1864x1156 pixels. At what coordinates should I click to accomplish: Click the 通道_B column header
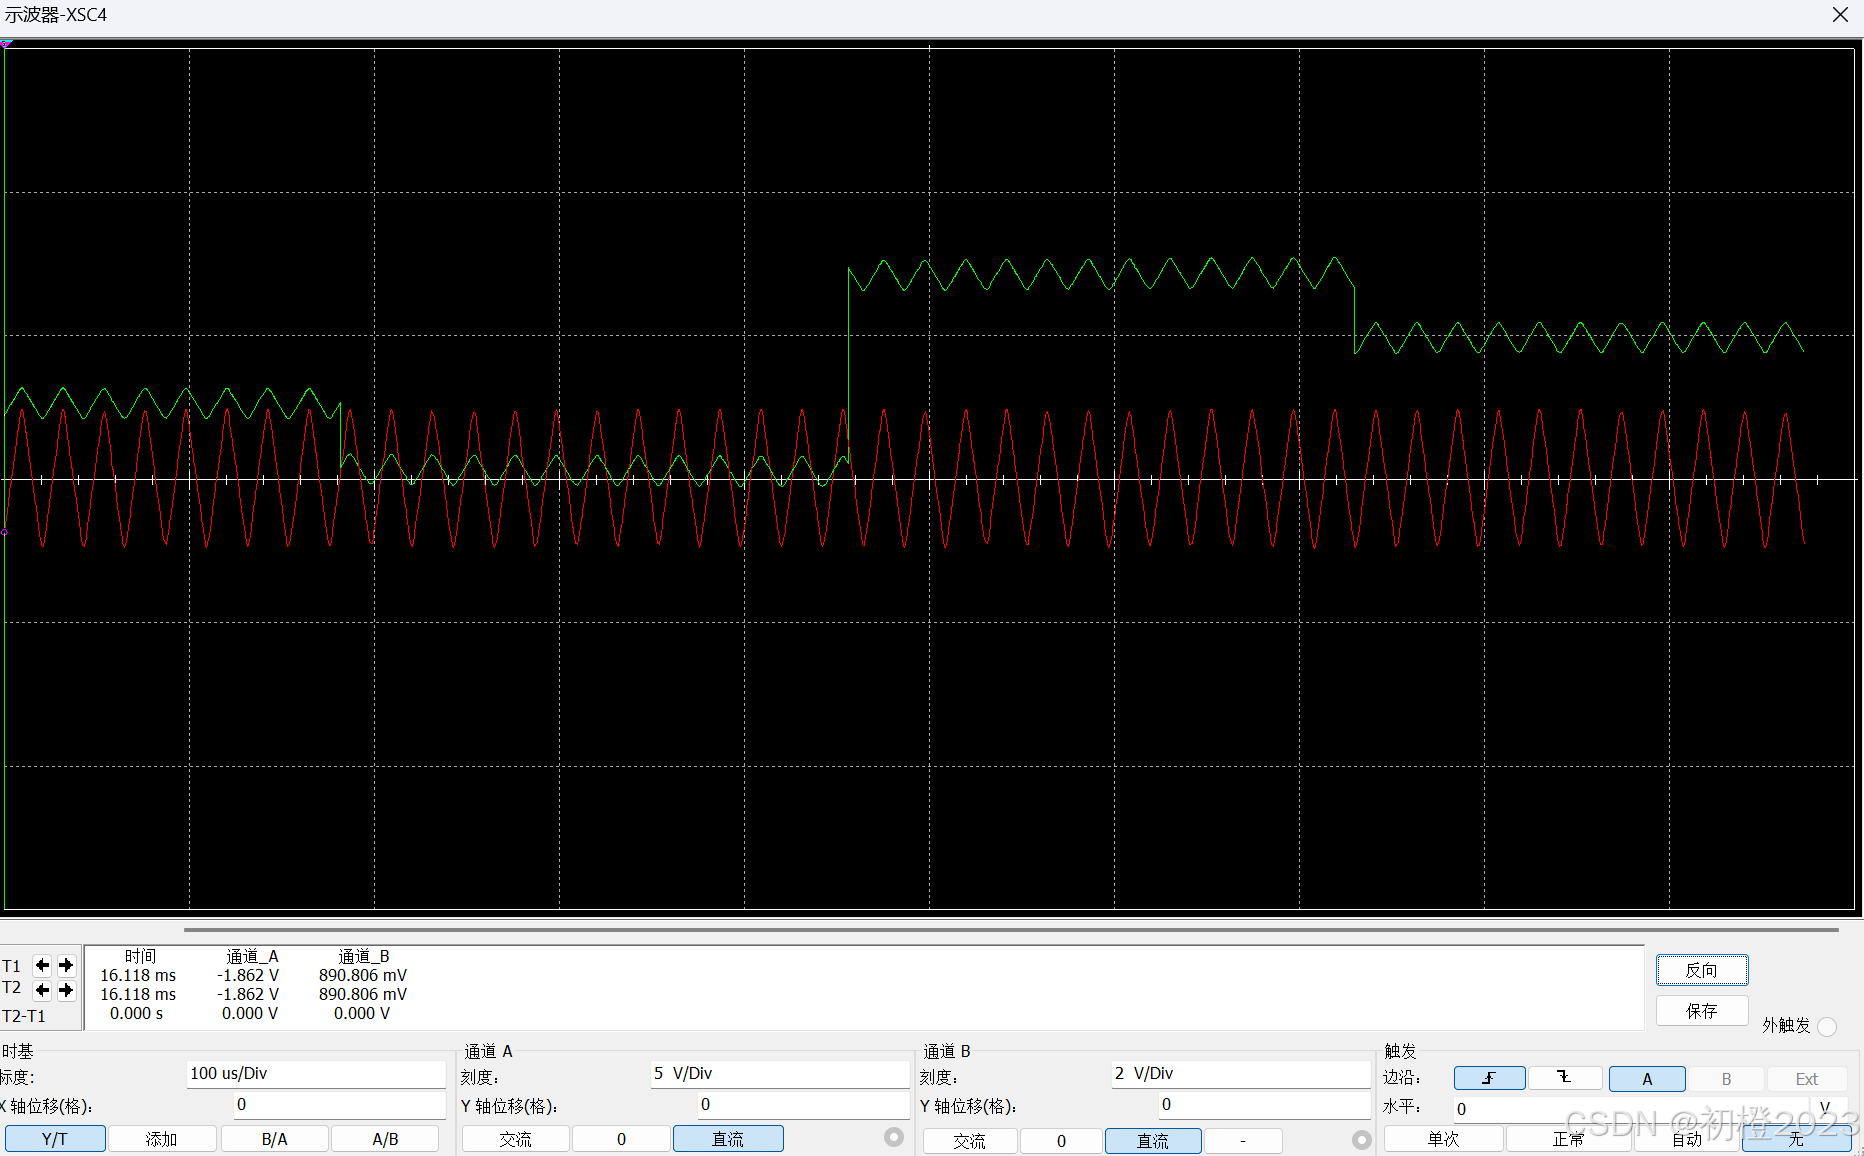(364, 957)
